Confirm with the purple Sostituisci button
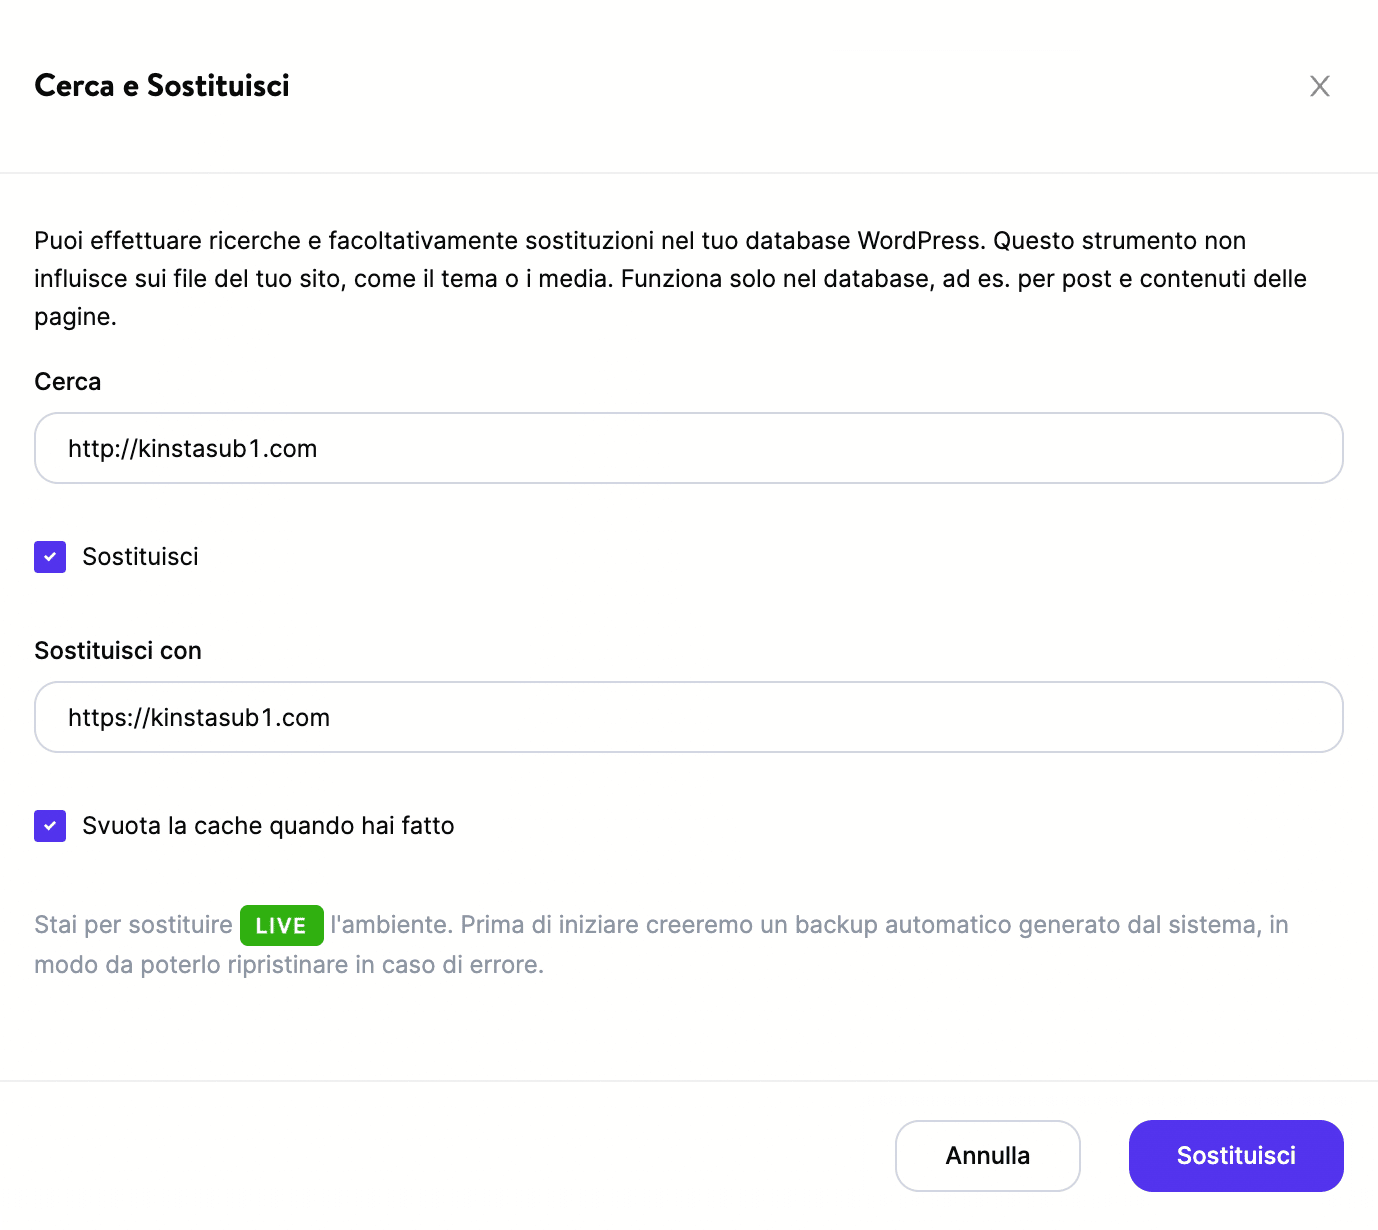1378x1230 pixels. (x=1236, y=1156)
